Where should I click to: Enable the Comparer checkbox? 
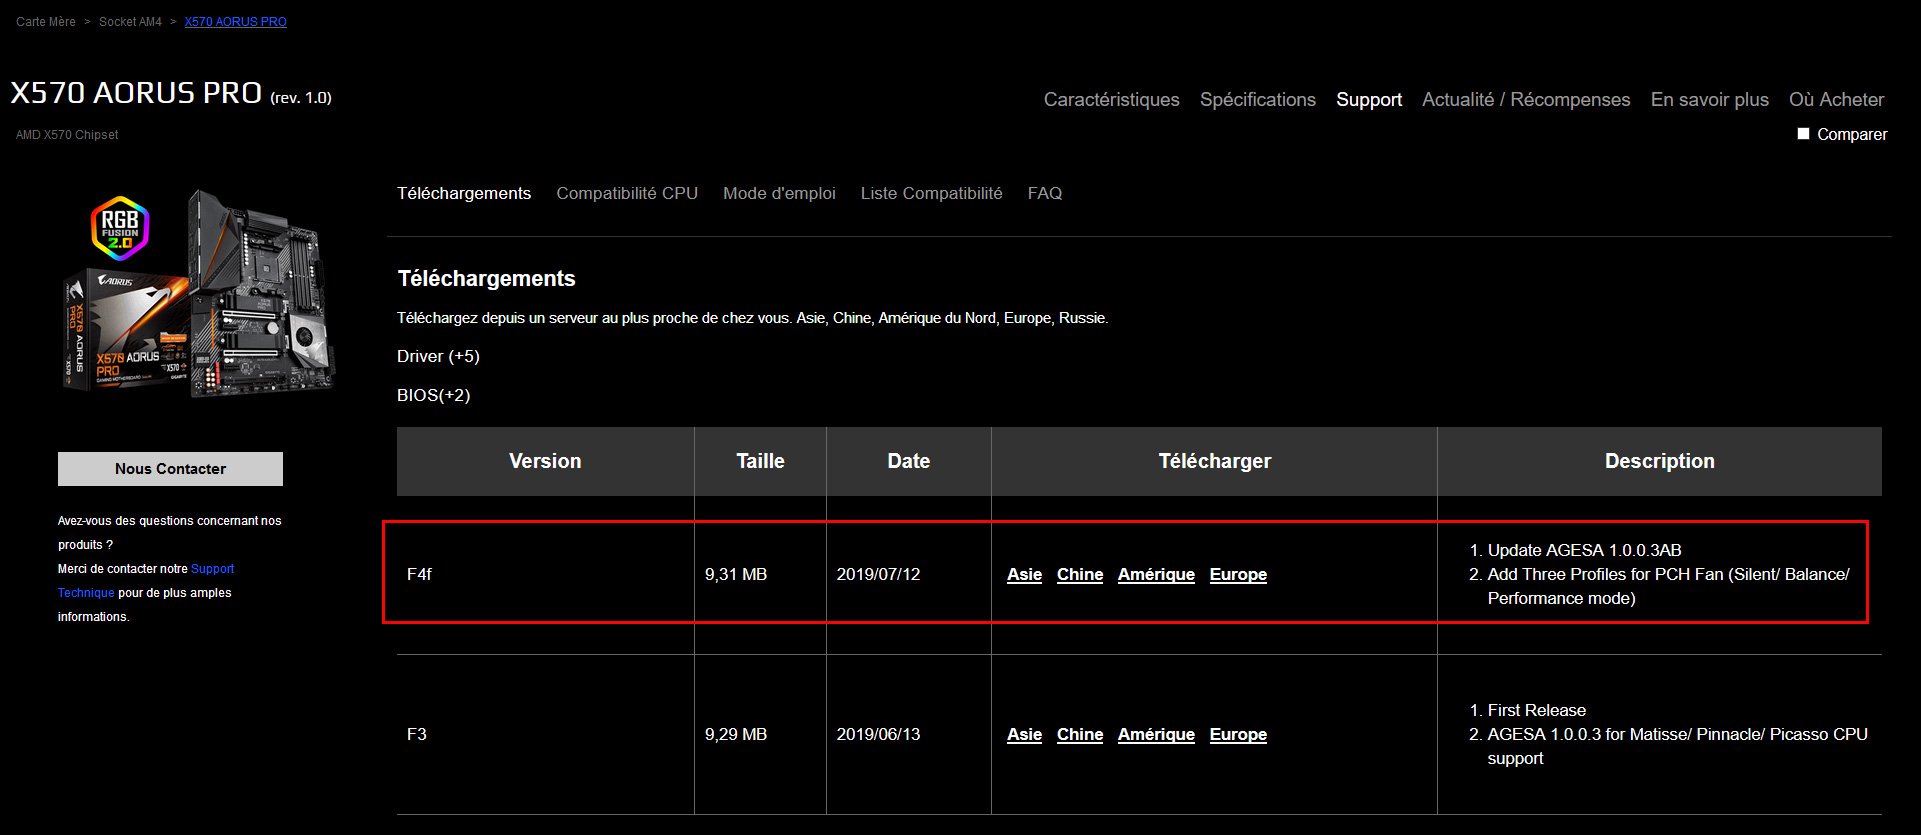click(x=1803, y=134)
